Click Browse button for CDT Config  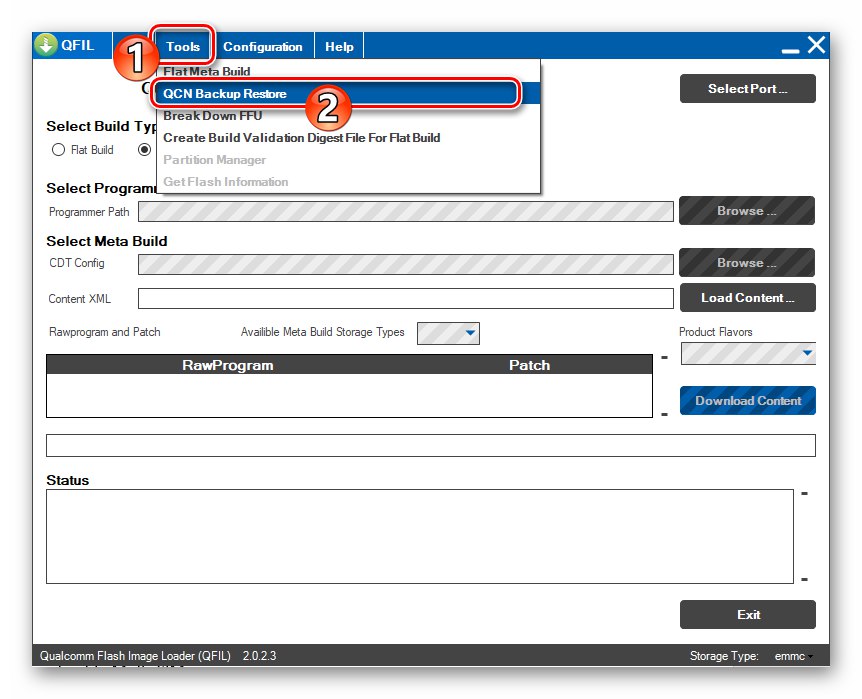pyautogui.click(x=747, y=262)
